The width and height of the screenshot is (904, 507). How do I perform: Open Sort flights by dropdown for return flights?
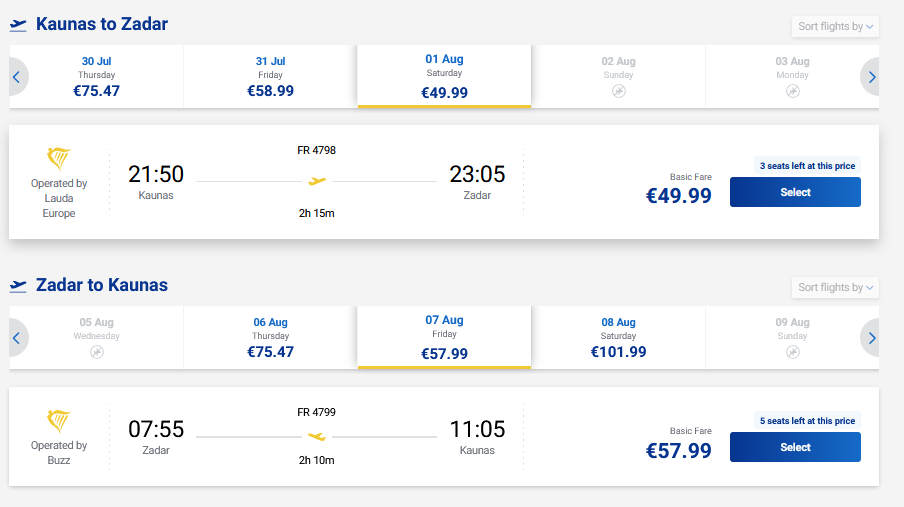coord(835,287)
